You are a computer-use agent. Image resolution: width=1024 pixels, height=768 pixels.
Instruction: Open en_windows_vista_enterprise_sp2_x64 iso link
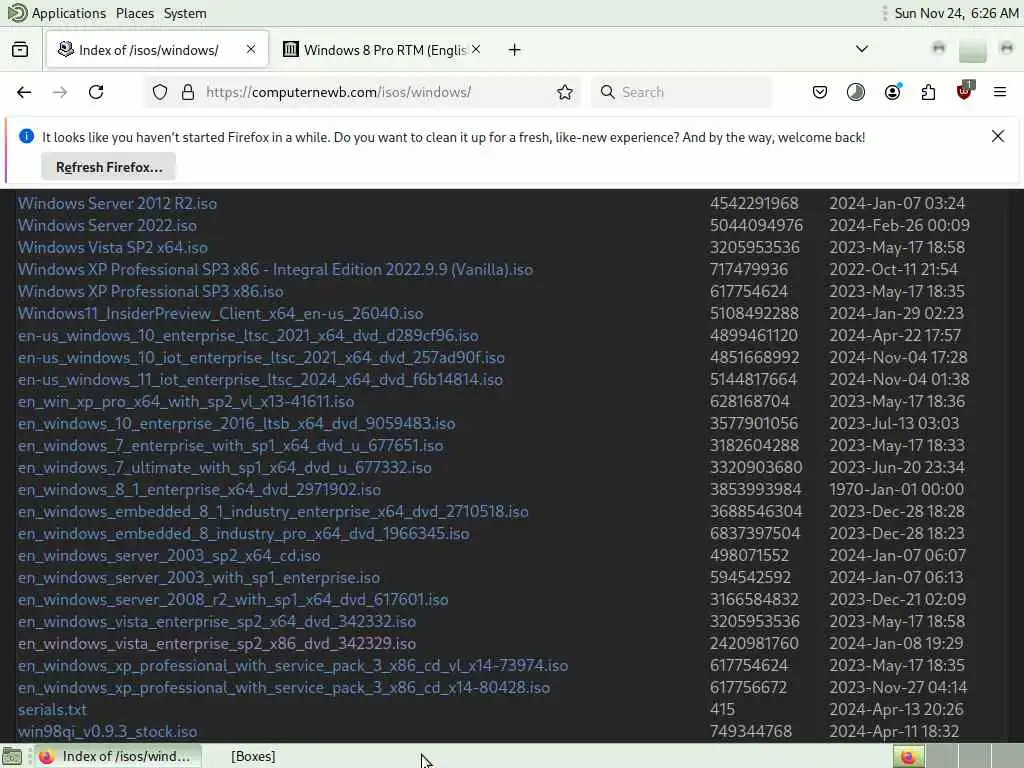(x=217, y=622)
